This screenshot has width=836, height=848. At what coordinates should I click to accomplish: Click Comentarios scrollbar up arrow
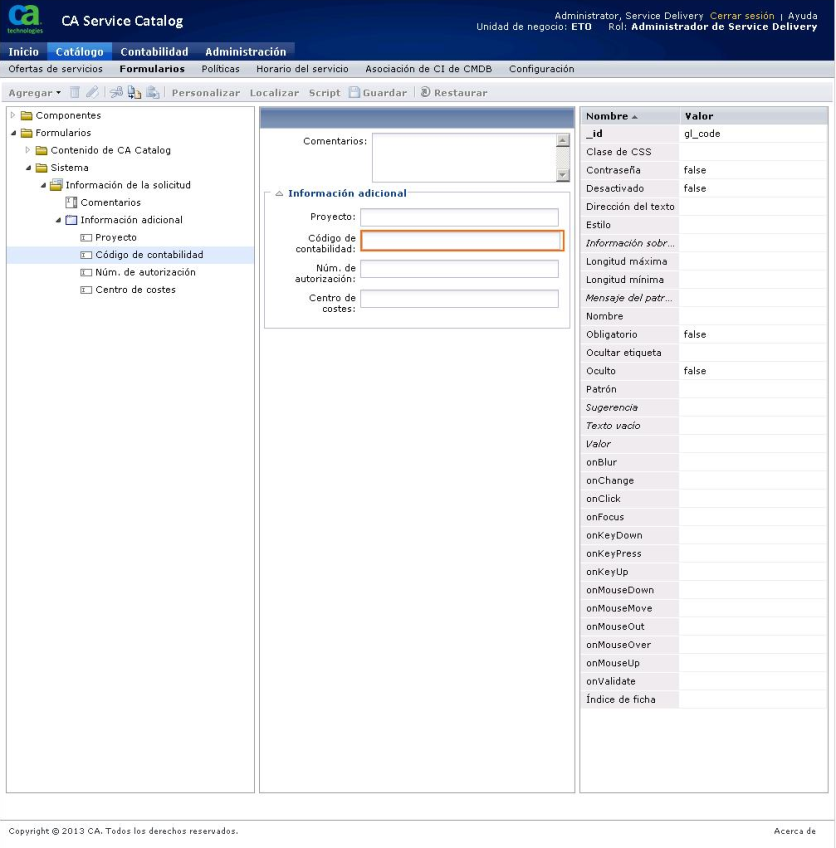click(x=563, y=140)
